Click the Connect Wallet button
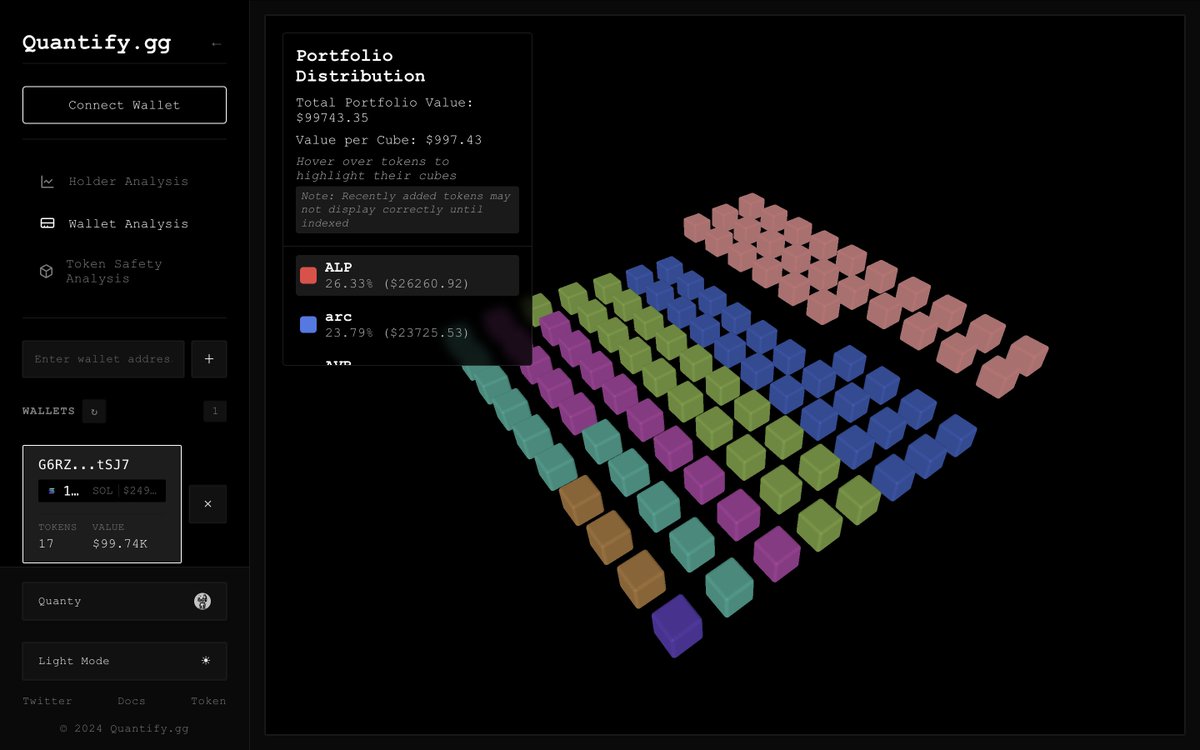Screen dimensions: 1200x750 (124, 105)
